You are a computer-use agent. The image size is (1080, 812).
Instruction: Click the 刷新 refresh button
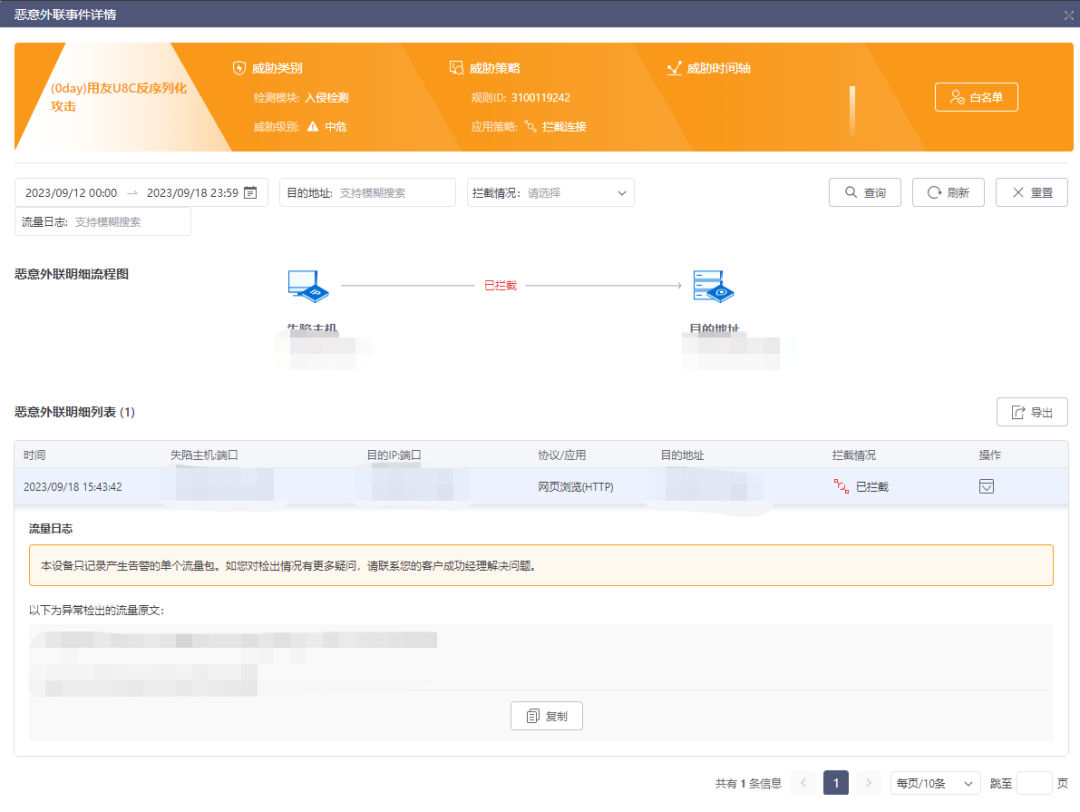948,193
